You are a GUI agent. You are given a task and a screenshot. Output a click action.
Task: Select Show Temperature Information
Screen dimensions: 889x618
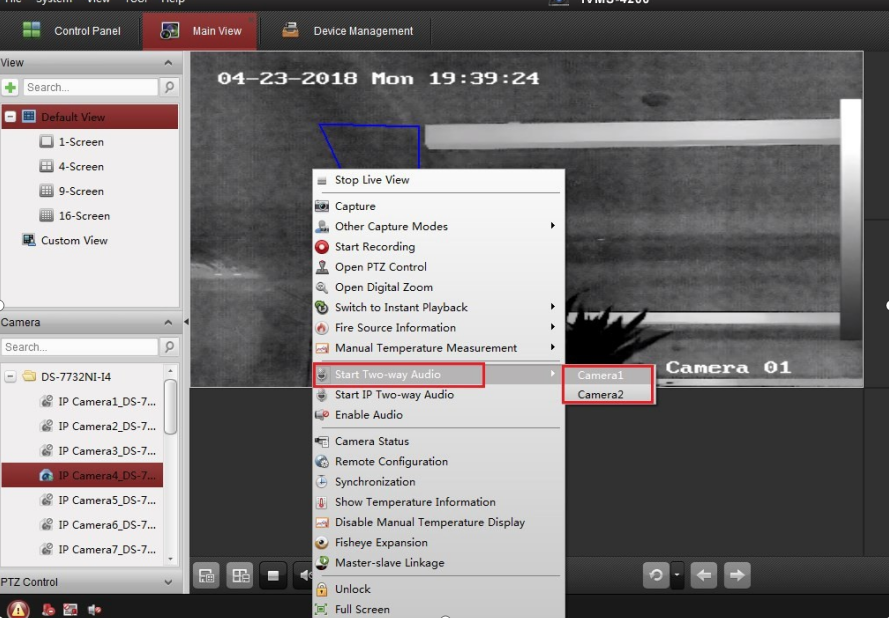point(438,502)
